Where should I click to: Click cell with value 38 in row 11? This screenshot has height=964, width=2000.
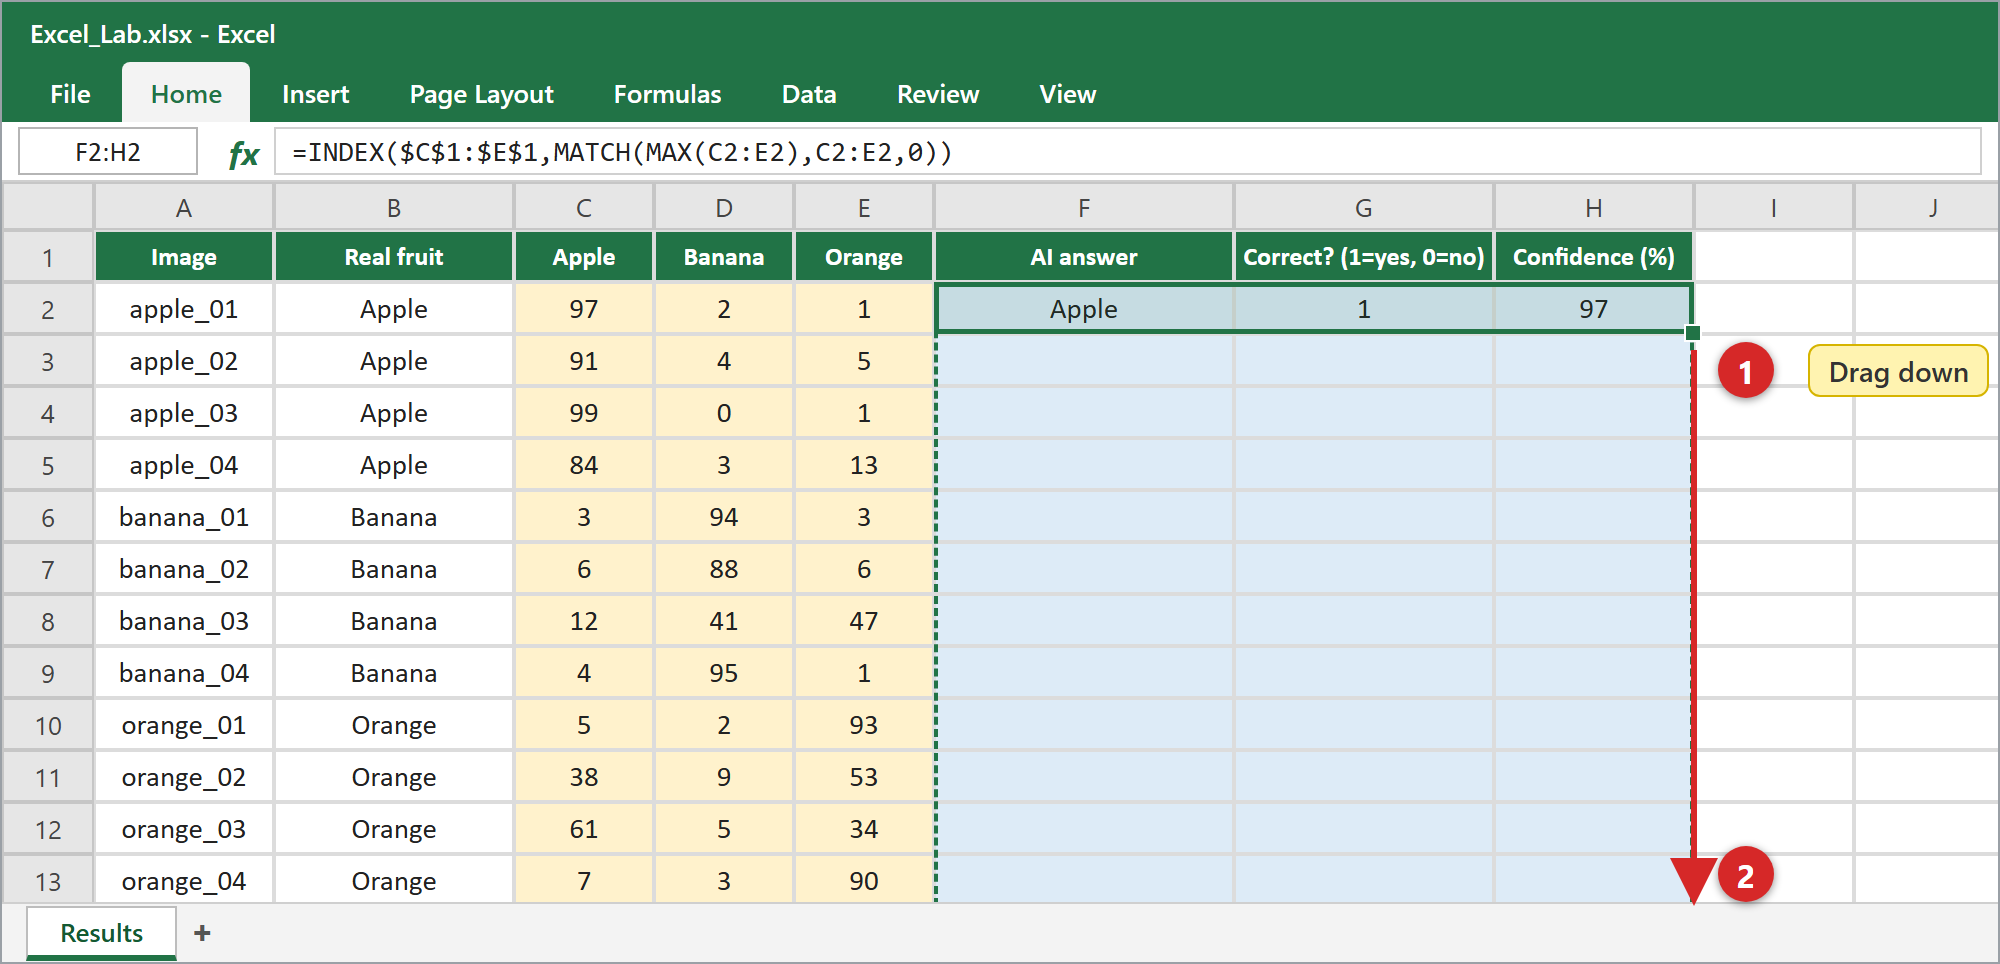(584, 777)
